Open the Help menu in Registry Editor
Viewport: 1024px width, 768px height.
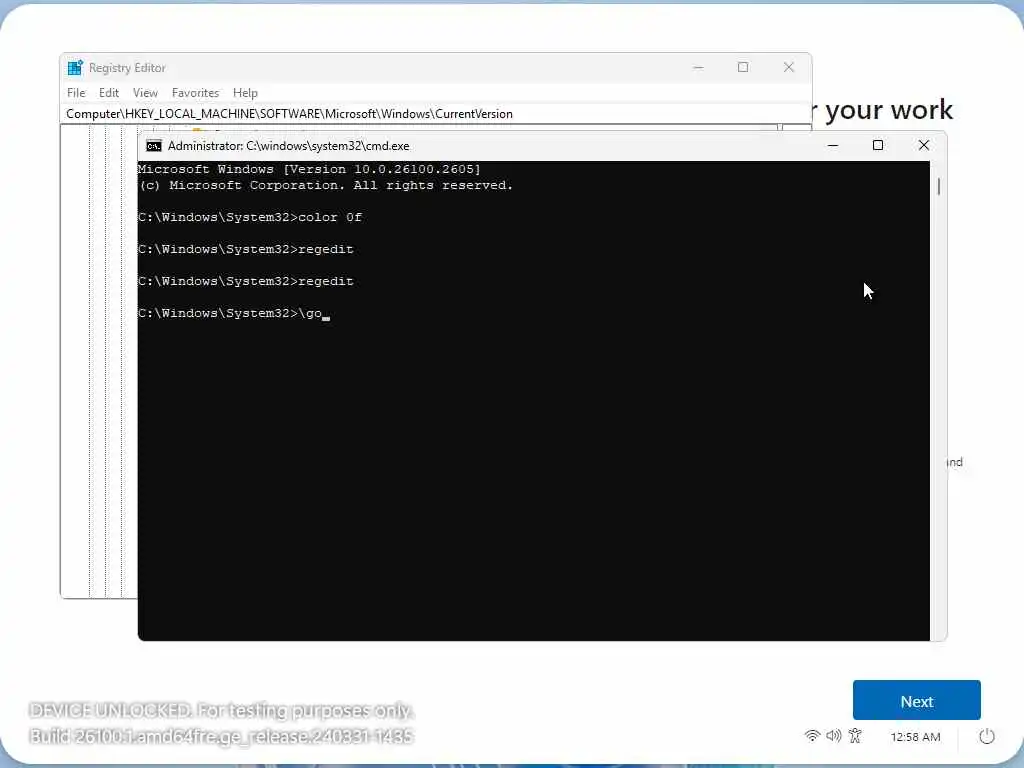245,93
